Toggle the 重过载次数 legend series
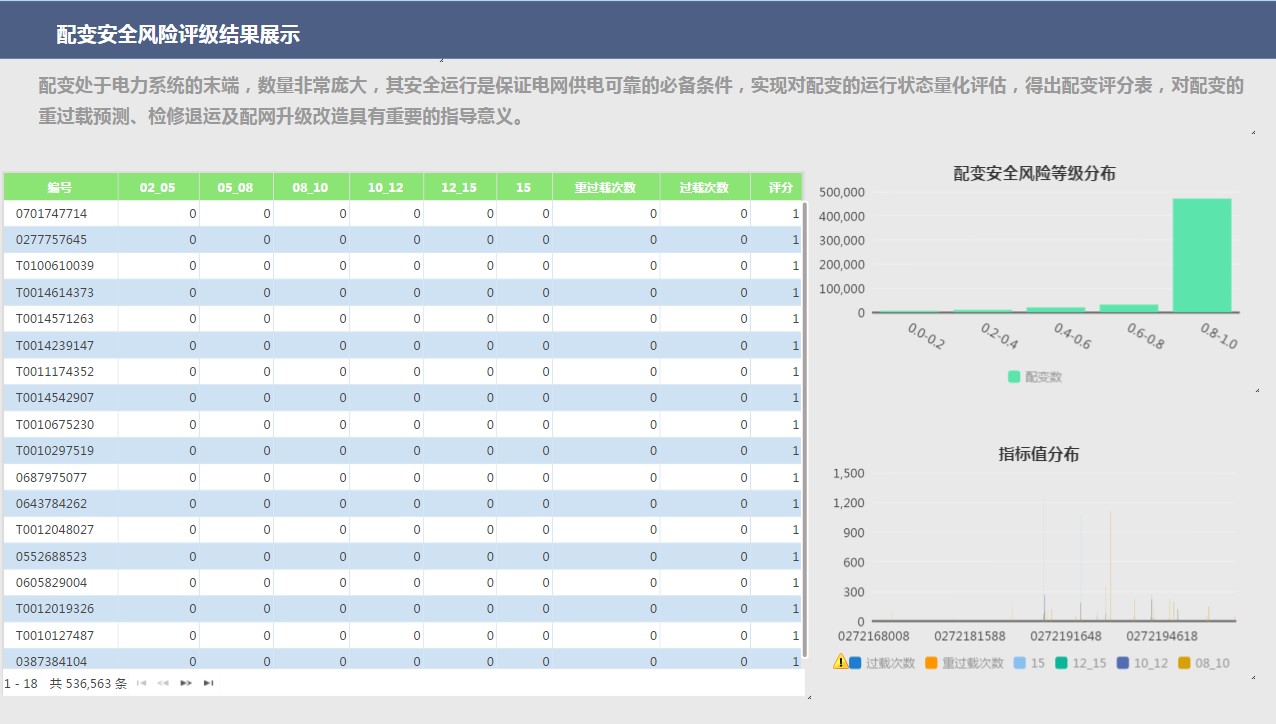The height and width of the screenshot is (724, 1276). coord(964,663)
